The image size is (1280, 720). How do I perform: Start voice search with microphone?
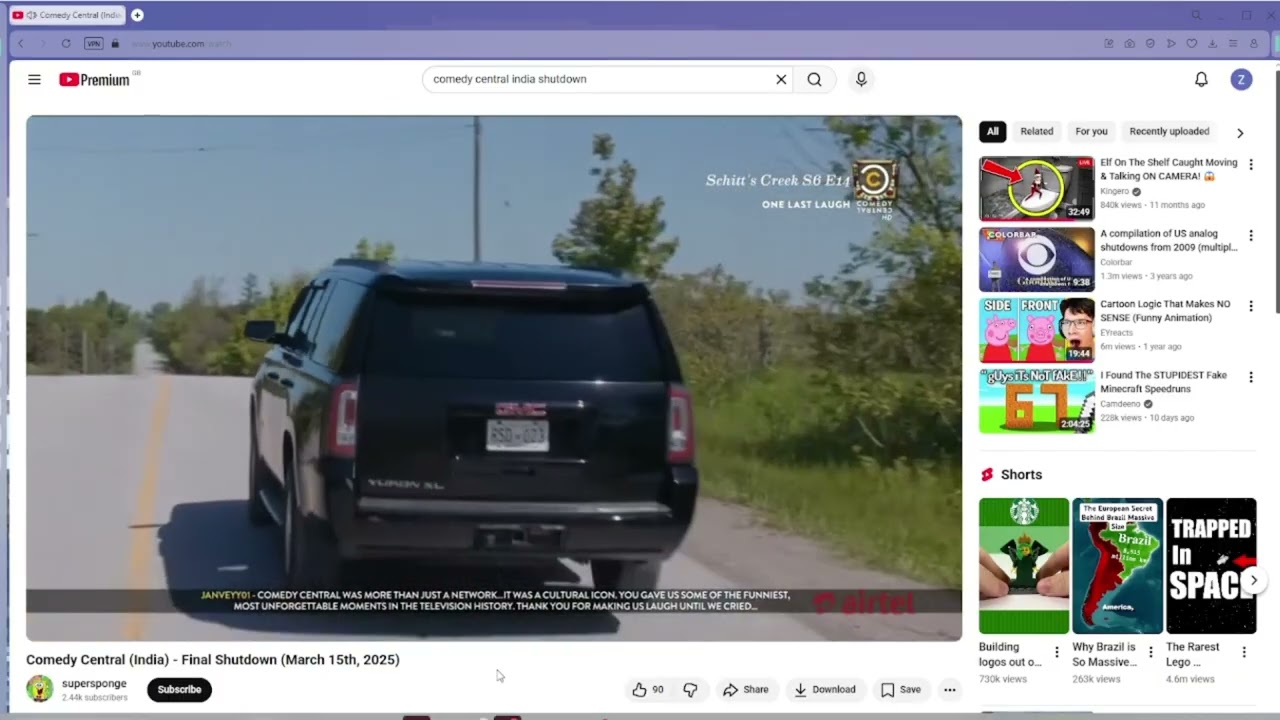[x=861, y=79]
